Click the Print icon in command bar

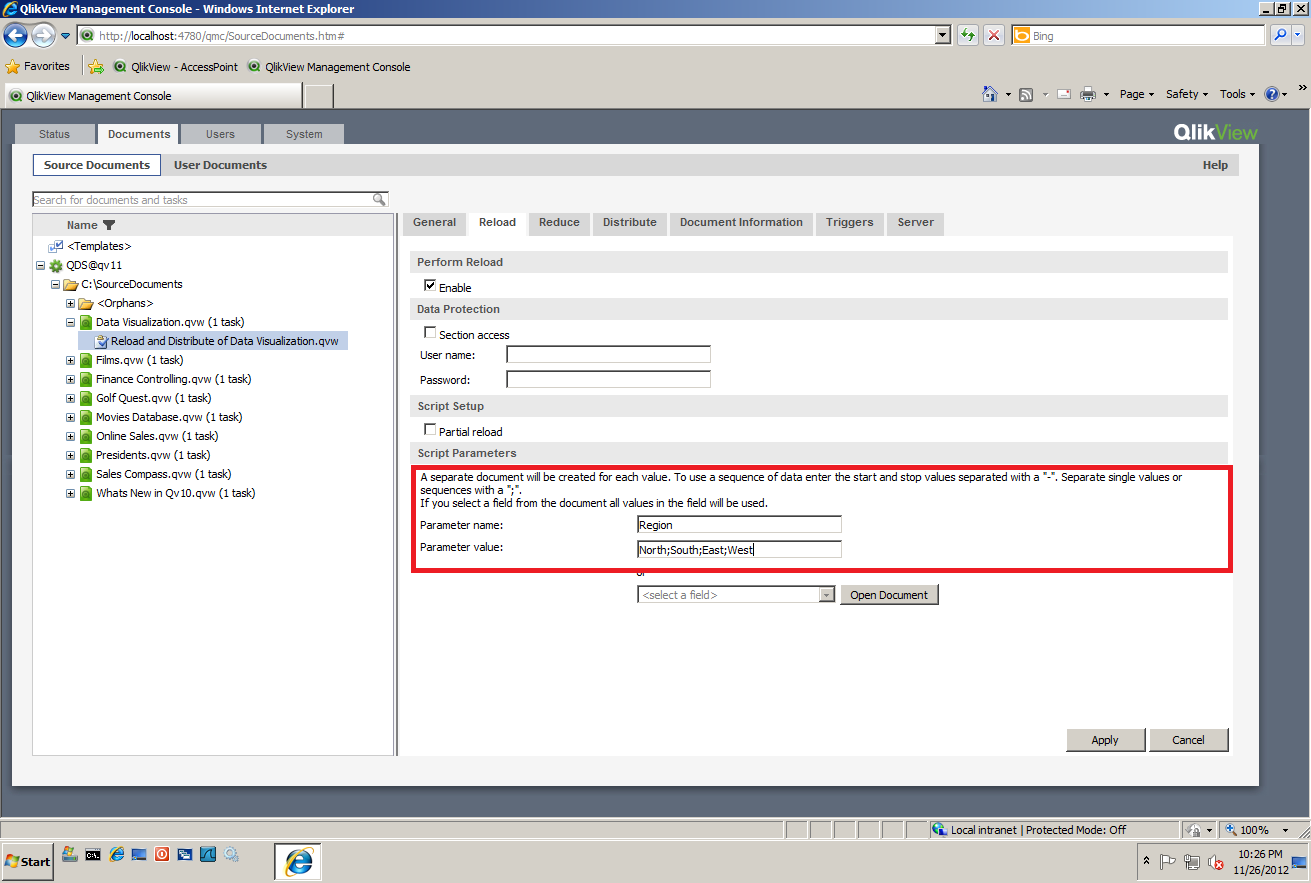coord(1087,94)
